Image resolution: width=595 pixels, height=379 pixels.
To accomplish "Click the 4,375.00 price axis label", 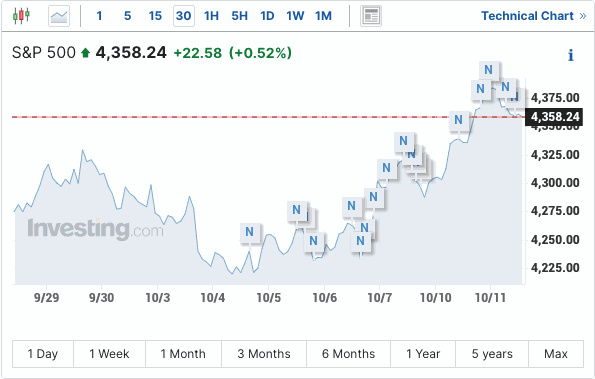I will (555, 98).
